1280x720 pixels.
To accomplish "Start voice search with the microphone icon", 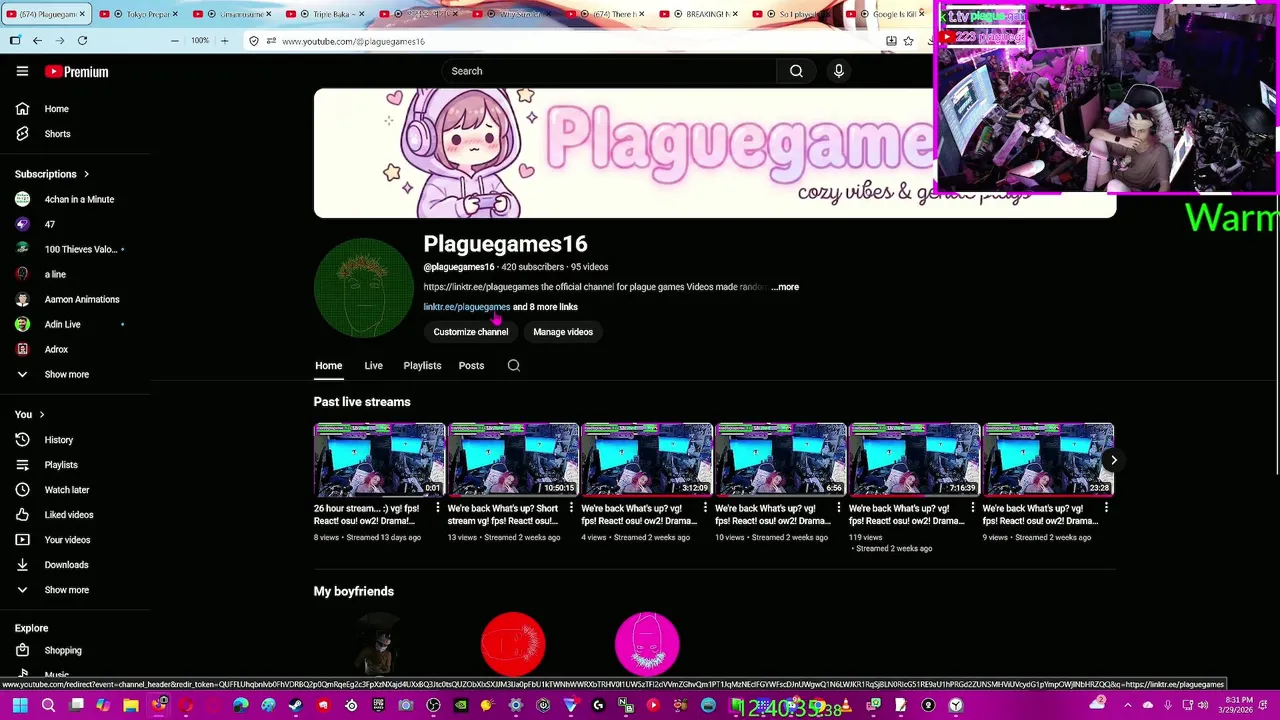I will (x=839, y=71).
